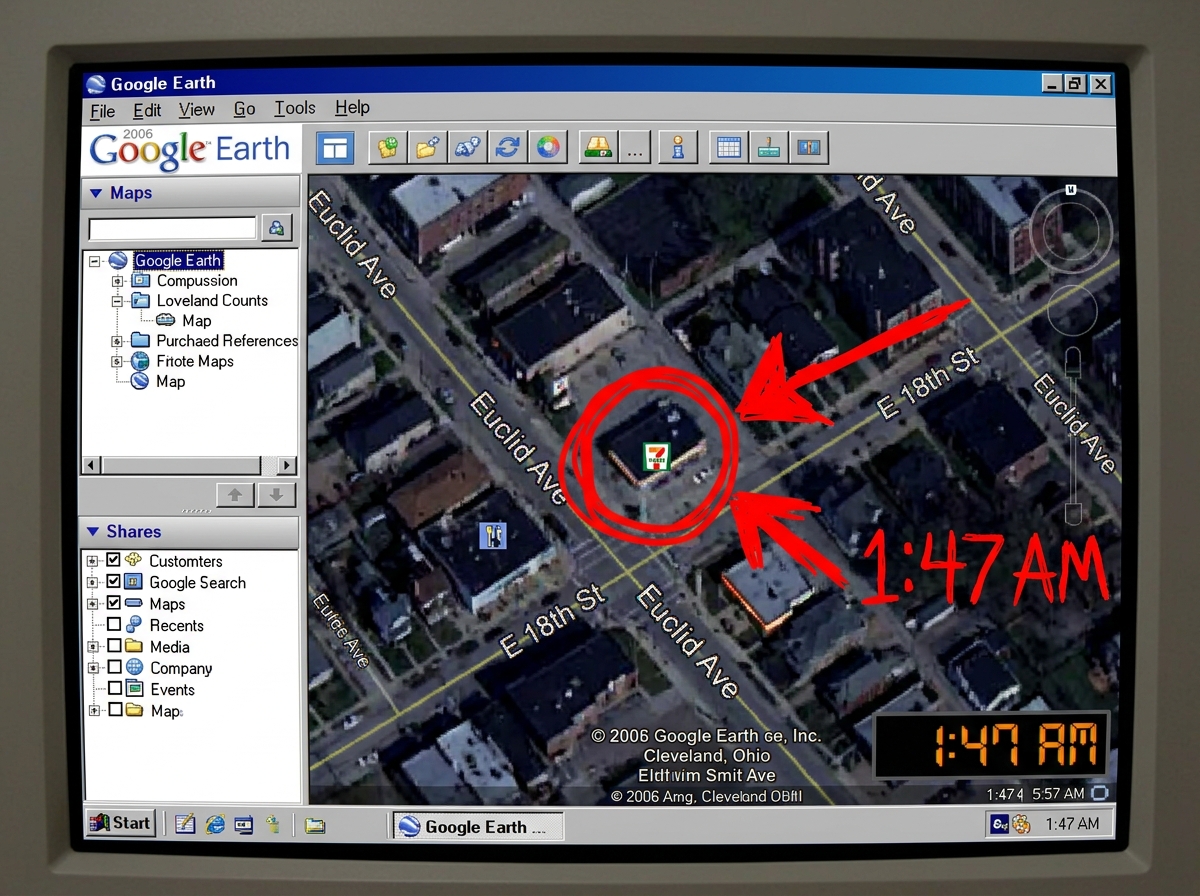Open the notepad quick launch icon
The height and width of the screenshot is (896, 1200).
(185, 824)
